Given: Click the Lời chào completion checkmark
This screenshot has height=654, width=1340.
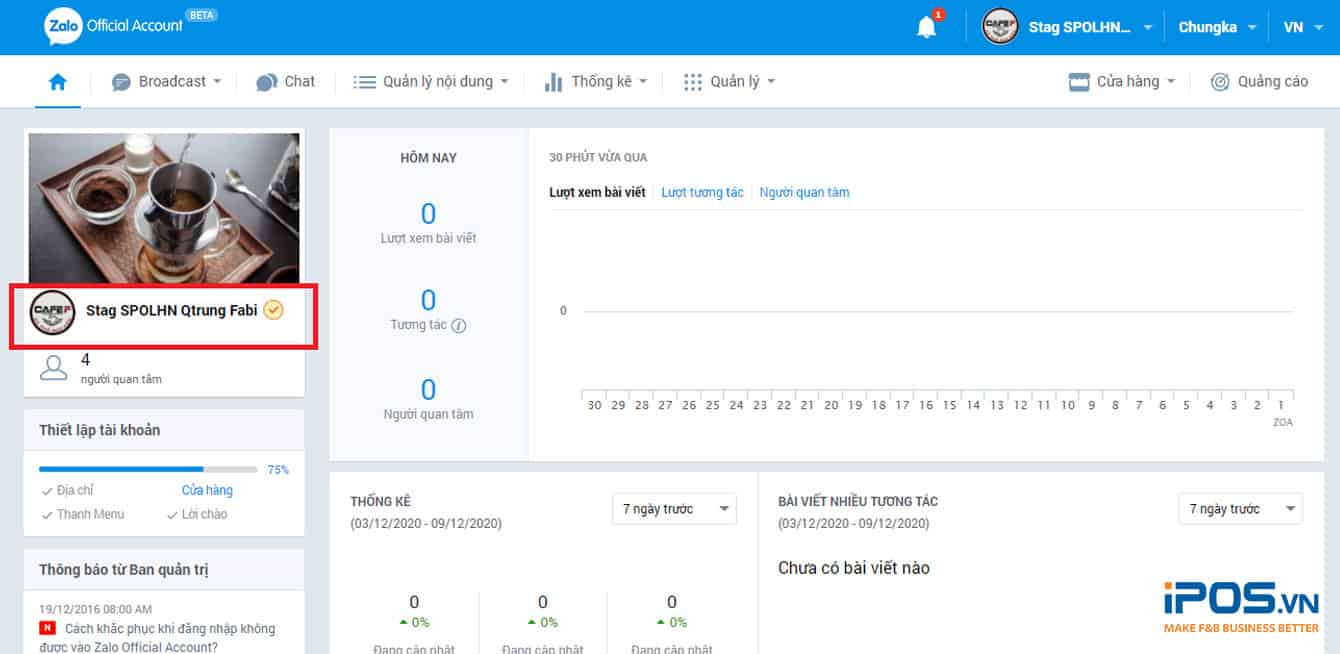Looking at the screenshot, I should click(x=171, y=514).
